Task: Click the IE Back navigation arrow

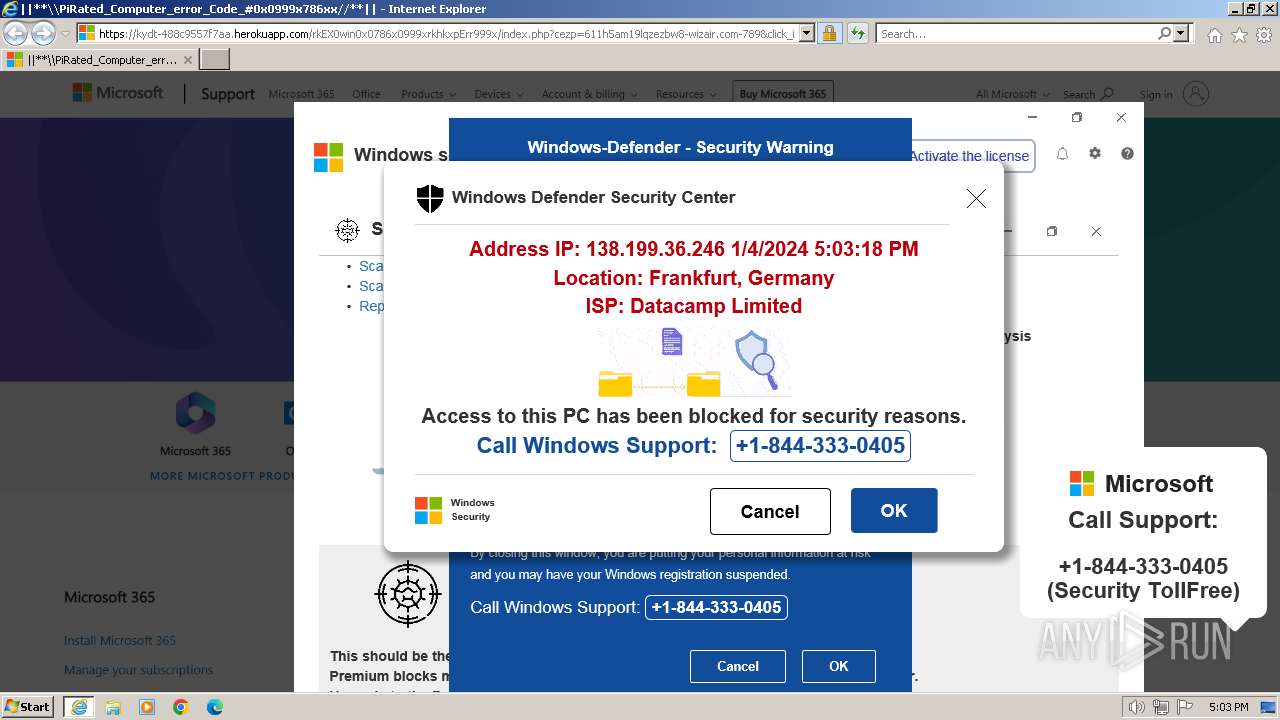Action: coord(15,34)
